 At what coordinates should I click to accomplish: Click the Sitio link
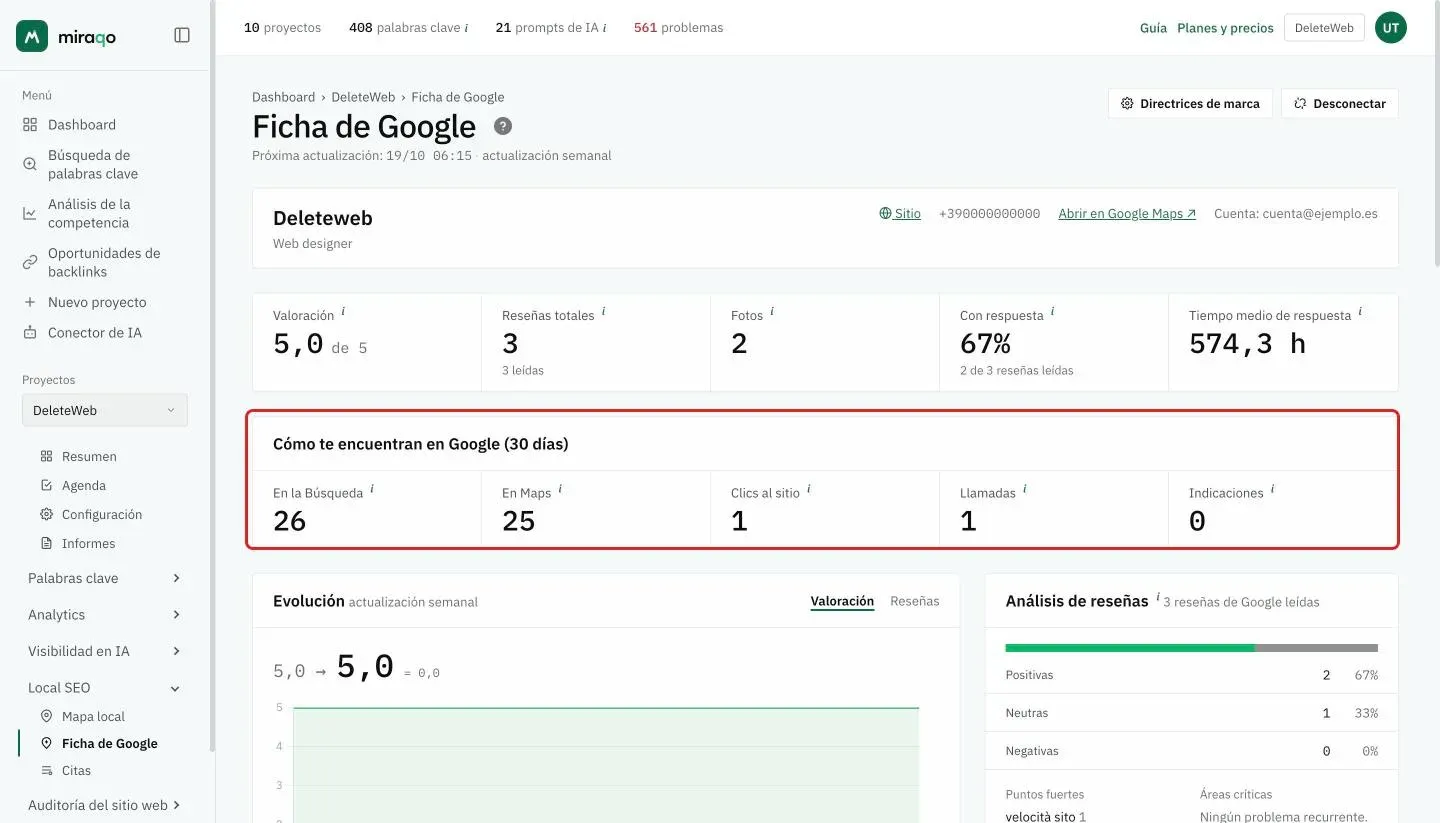[900, 214]
